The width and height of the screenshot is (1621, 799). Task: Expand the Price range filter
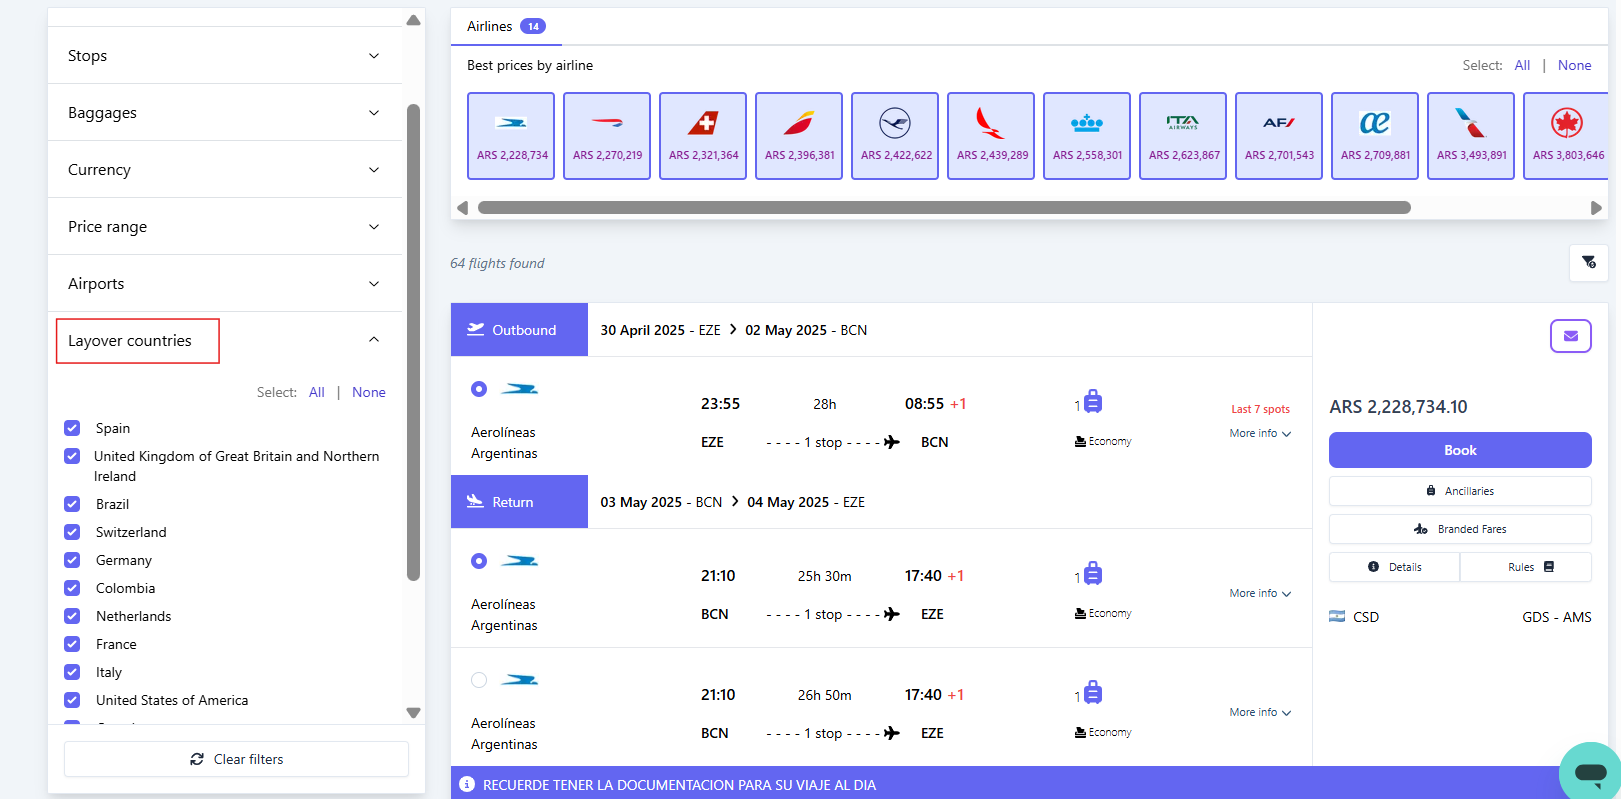pos(225,227)
